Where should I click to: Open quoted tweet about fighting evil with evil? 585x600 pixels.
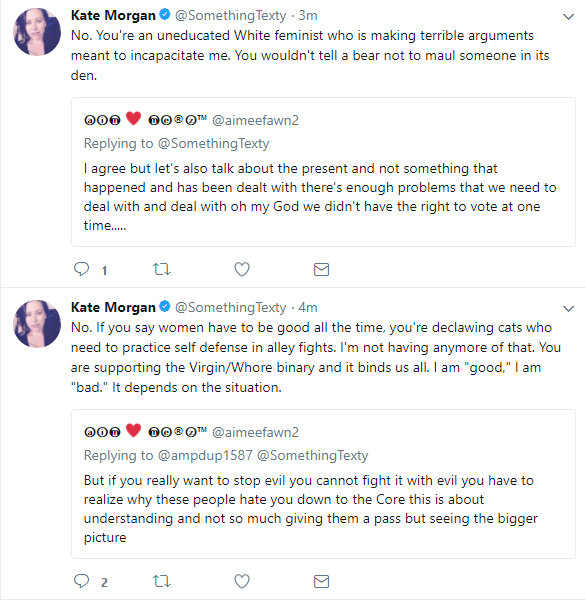pyautogui.click(x=323, y=484)
